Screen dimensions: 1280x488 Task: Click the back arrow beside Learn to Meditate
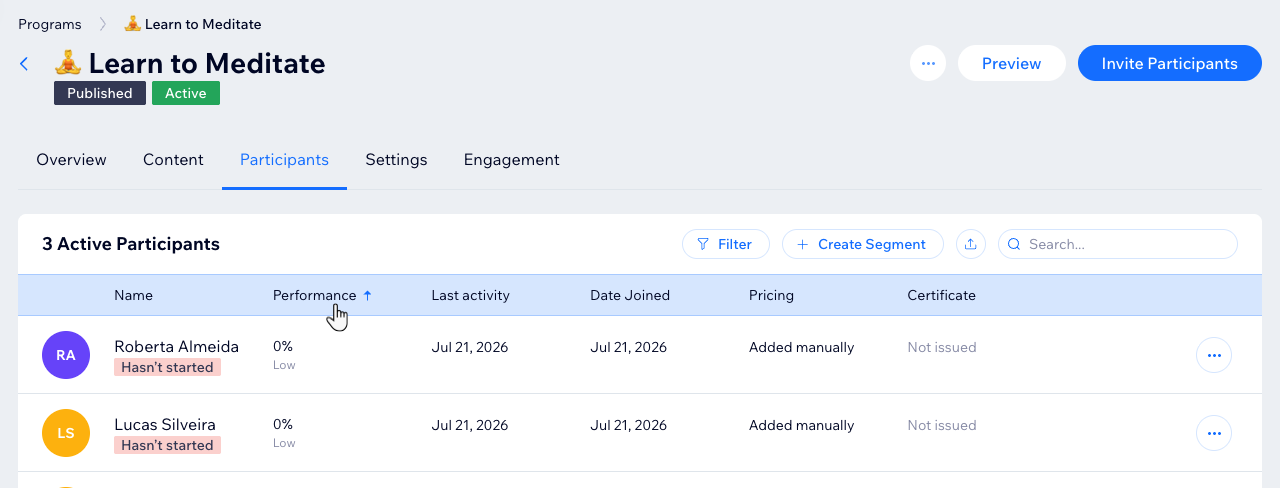(24, 64)
